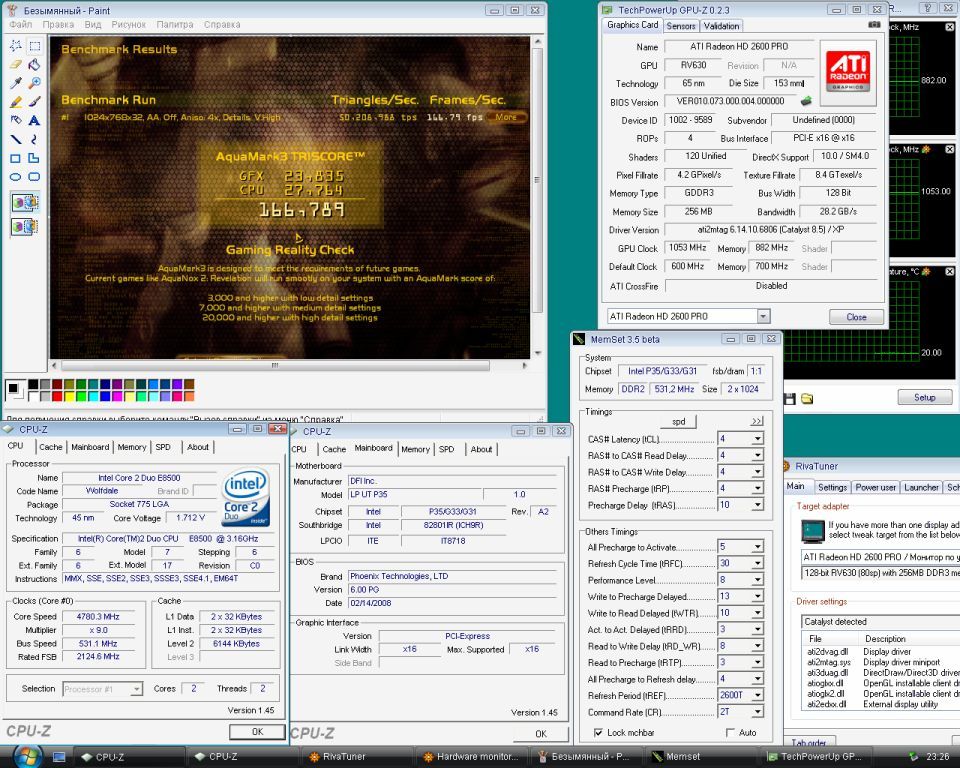The width and height of the screenshot is (960, 768).
Task: Select the Pencil tool in Paint
Action: (16, 102)
